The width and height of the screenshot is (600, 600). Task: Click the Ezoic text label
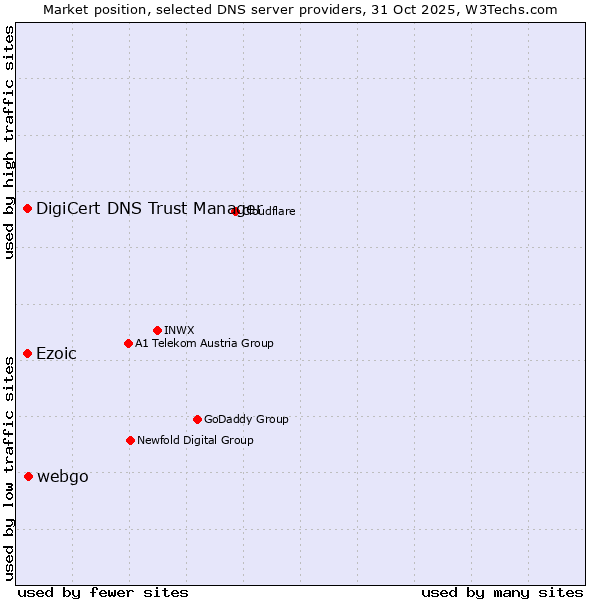point(56,353)
